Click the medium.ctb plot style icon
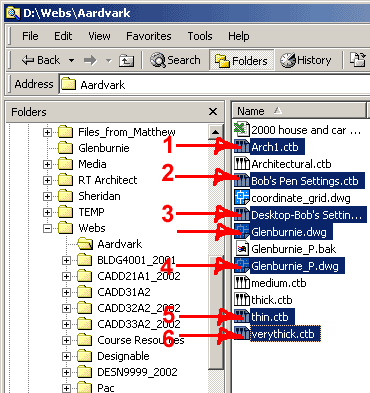Viewport: 370px width, 393px height. [242, 283]
